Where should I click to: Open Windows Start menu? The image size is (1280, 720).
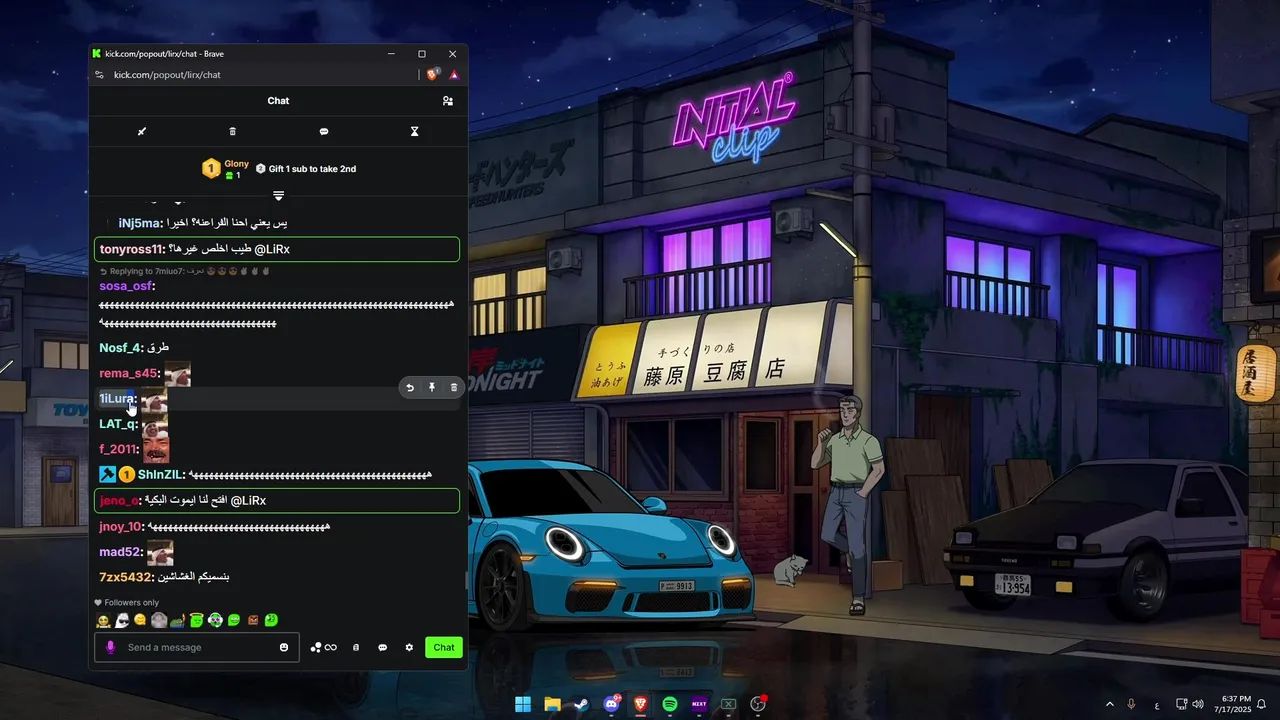pos(523,704)
